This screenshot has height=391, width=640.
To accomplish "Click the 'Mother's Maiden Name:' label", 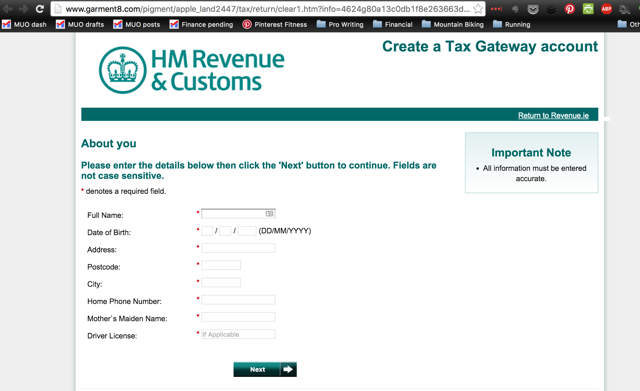I will (x=127, y=318).
